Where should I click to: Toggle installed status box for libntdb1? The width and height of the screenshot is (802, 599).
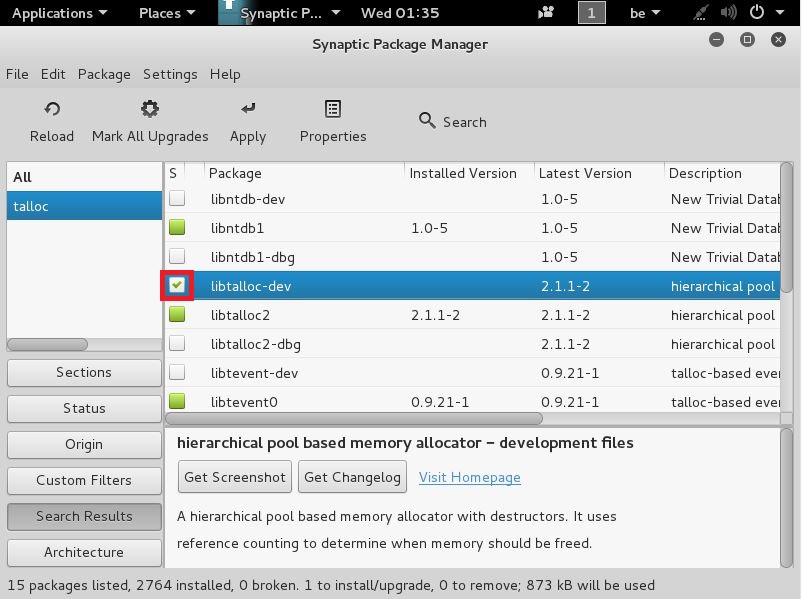177,227
